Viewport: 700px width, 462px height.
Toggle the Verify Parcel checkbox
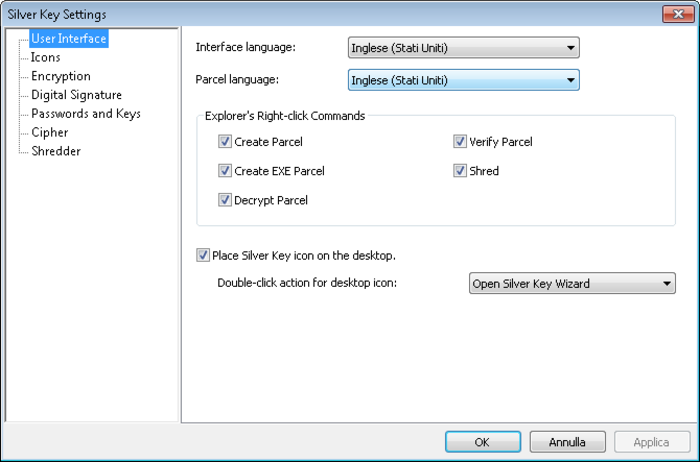(x=460, y=142)
